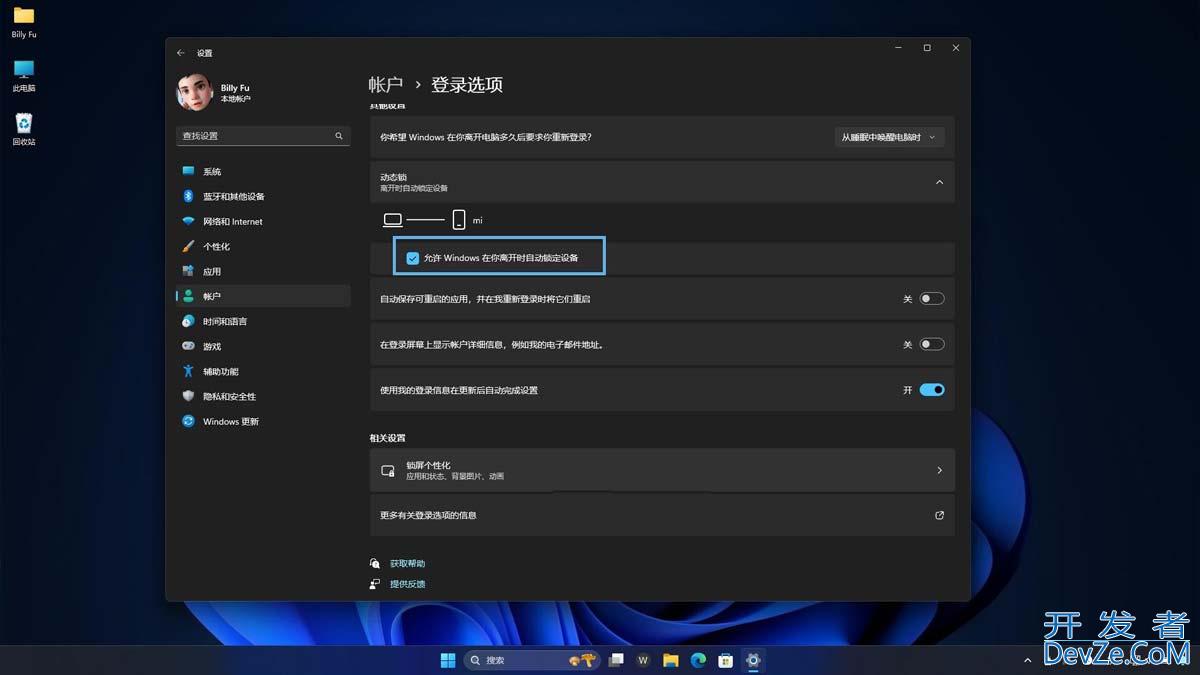This screenshot has width=1200, height=675.
Task: Open the 从睡眠中唤醒电脑时 dropdown
Action: pyautogui.click(x=890, y=137)
